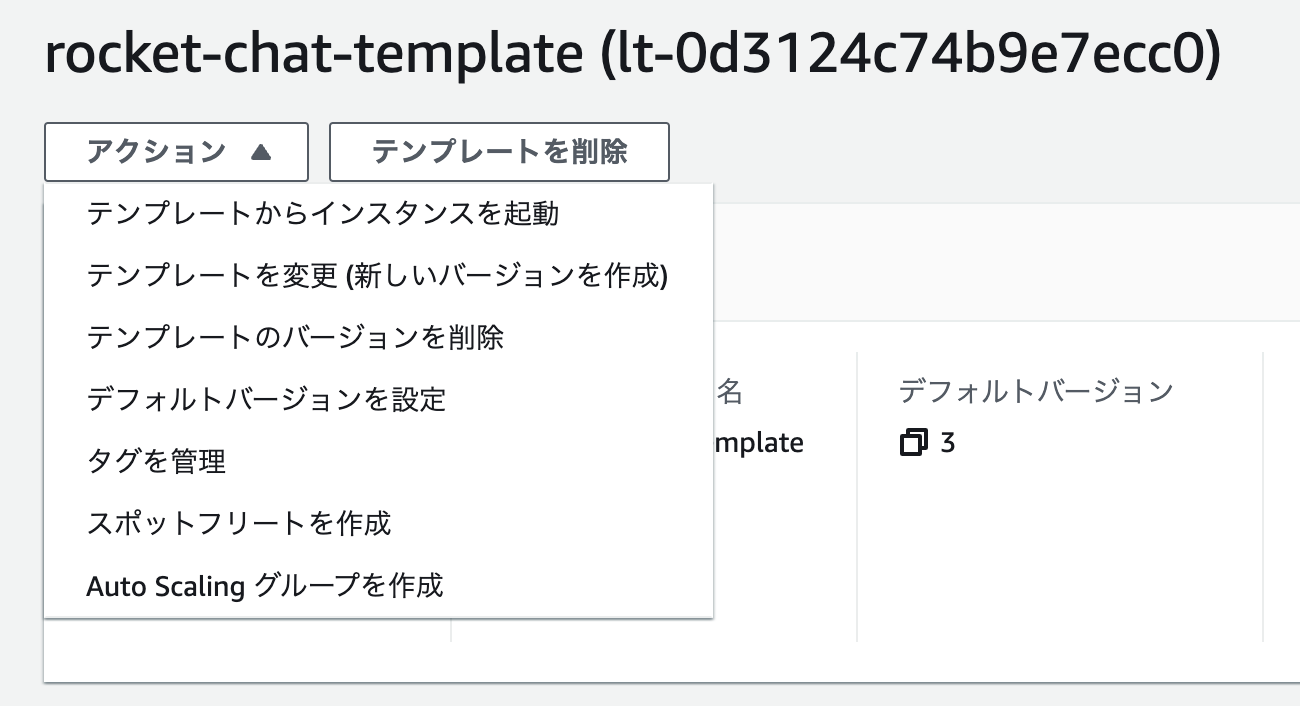
Task: Select テンプレートのバージョンを削除 option
Action: pos(378,338)
